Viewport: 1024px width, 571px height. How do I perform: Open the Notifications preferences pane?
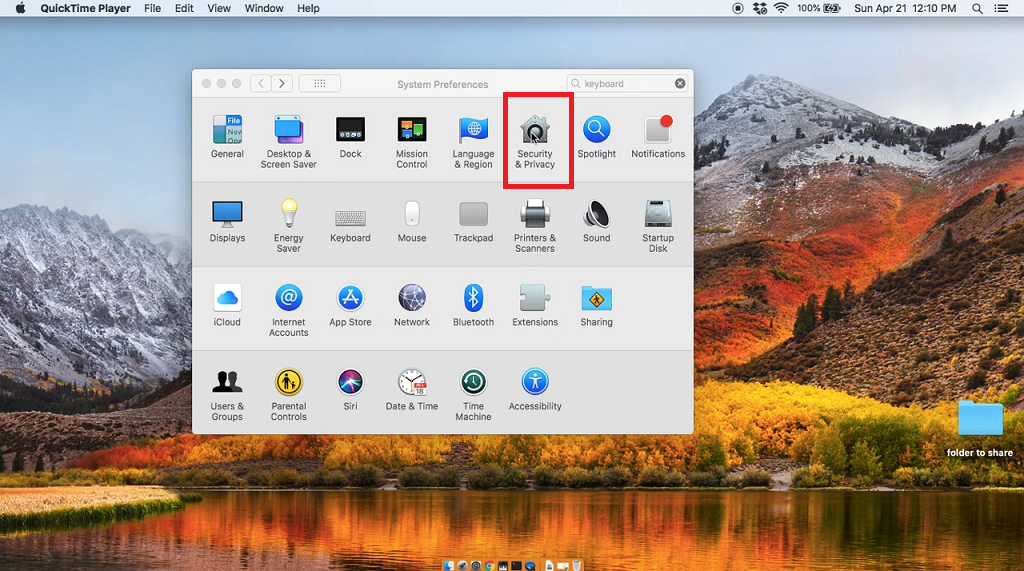point(658,136)
